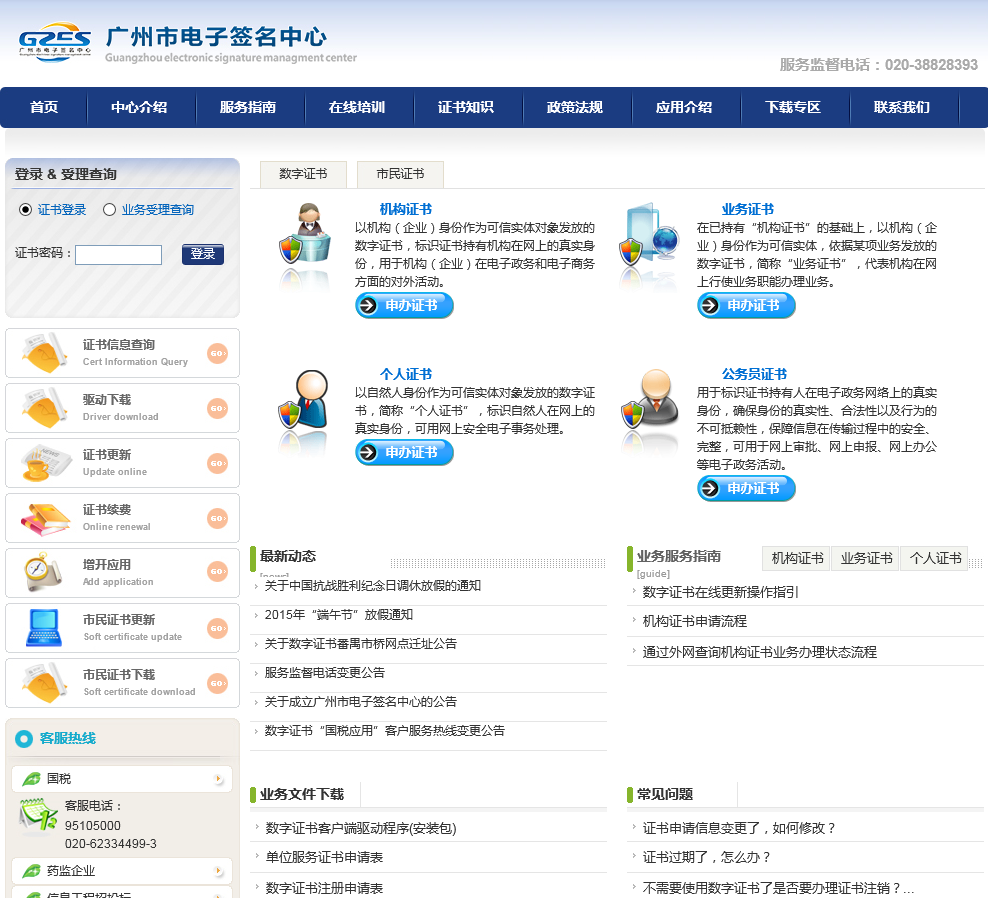988x898 pixels.
Task: Select the 证书登录 radio button
Action: point(25,209)
